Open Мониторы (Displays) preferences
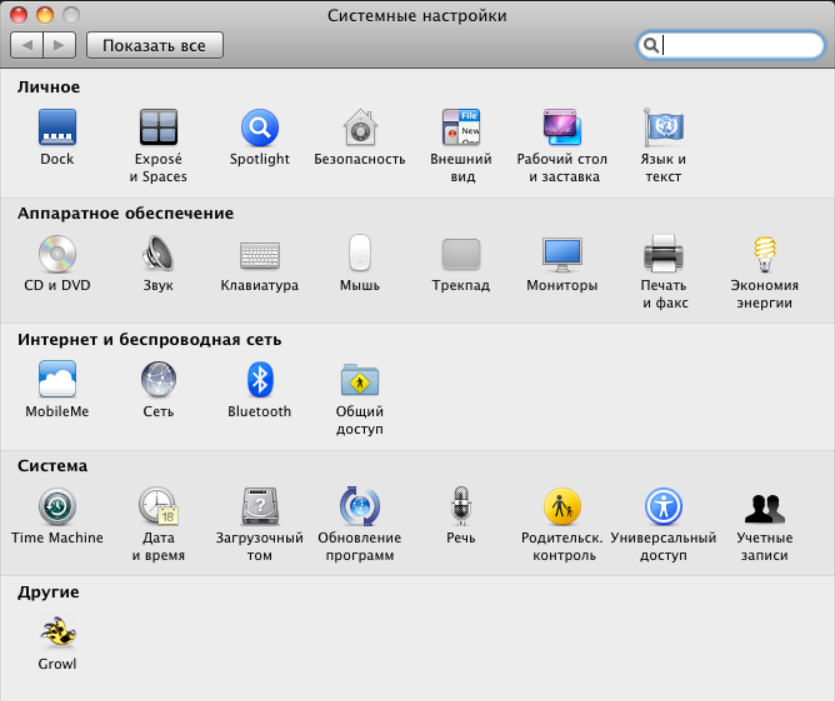This screenshot has width=835, height=701. [562, 254]
